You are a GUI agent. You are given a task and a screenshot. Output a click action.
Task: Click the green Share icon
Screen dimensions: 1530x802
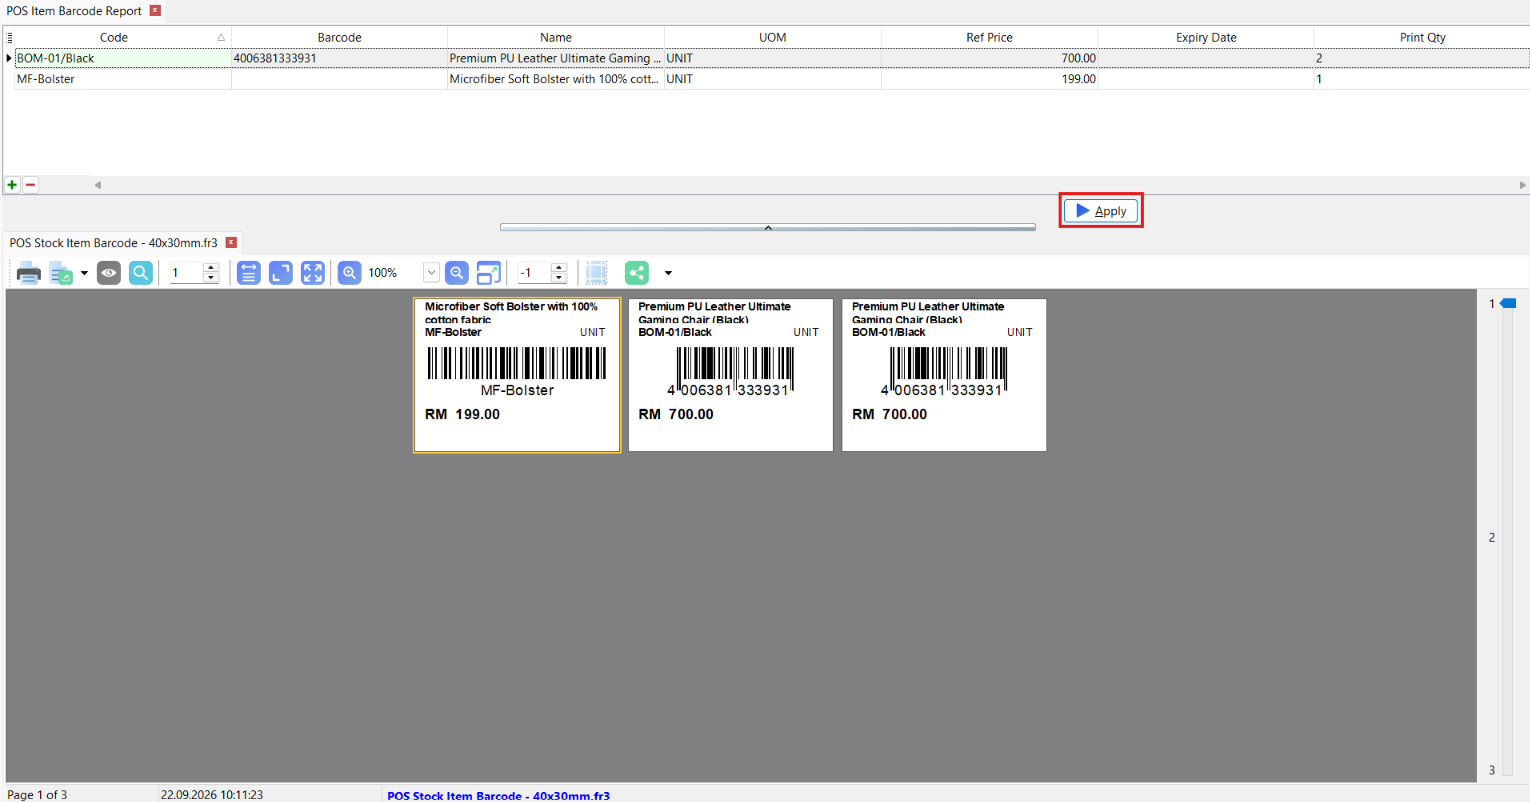coord(637,273)
